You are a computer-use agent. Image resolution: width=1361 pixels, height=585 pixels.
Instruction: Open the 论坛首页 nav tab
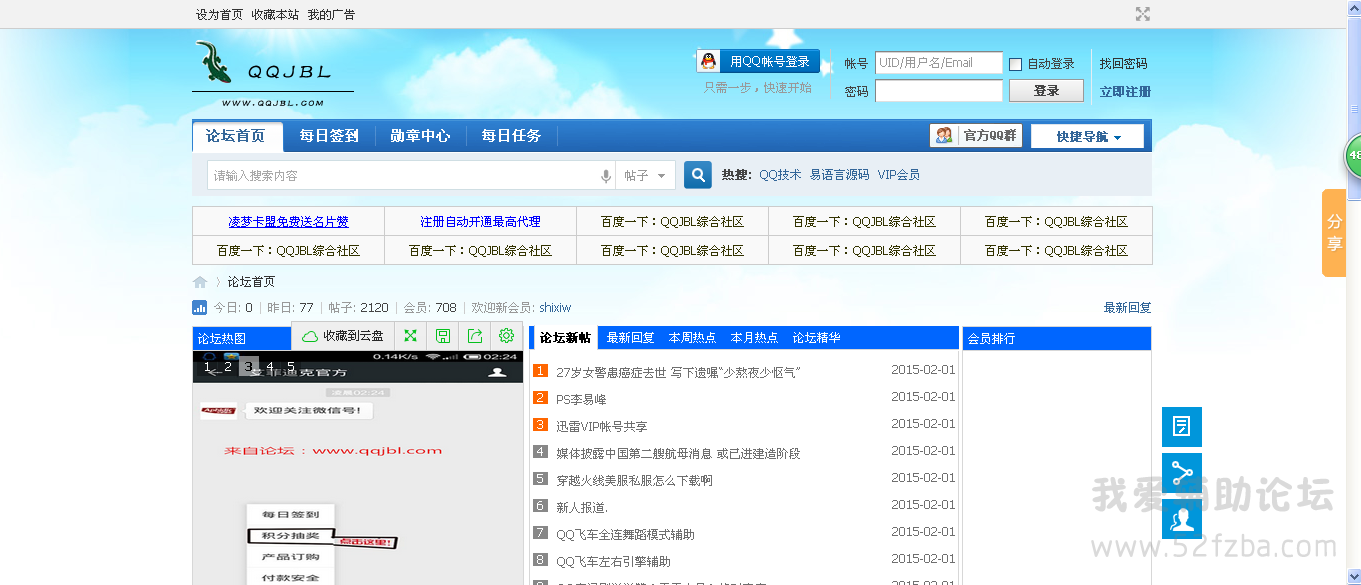click(236, 136)
